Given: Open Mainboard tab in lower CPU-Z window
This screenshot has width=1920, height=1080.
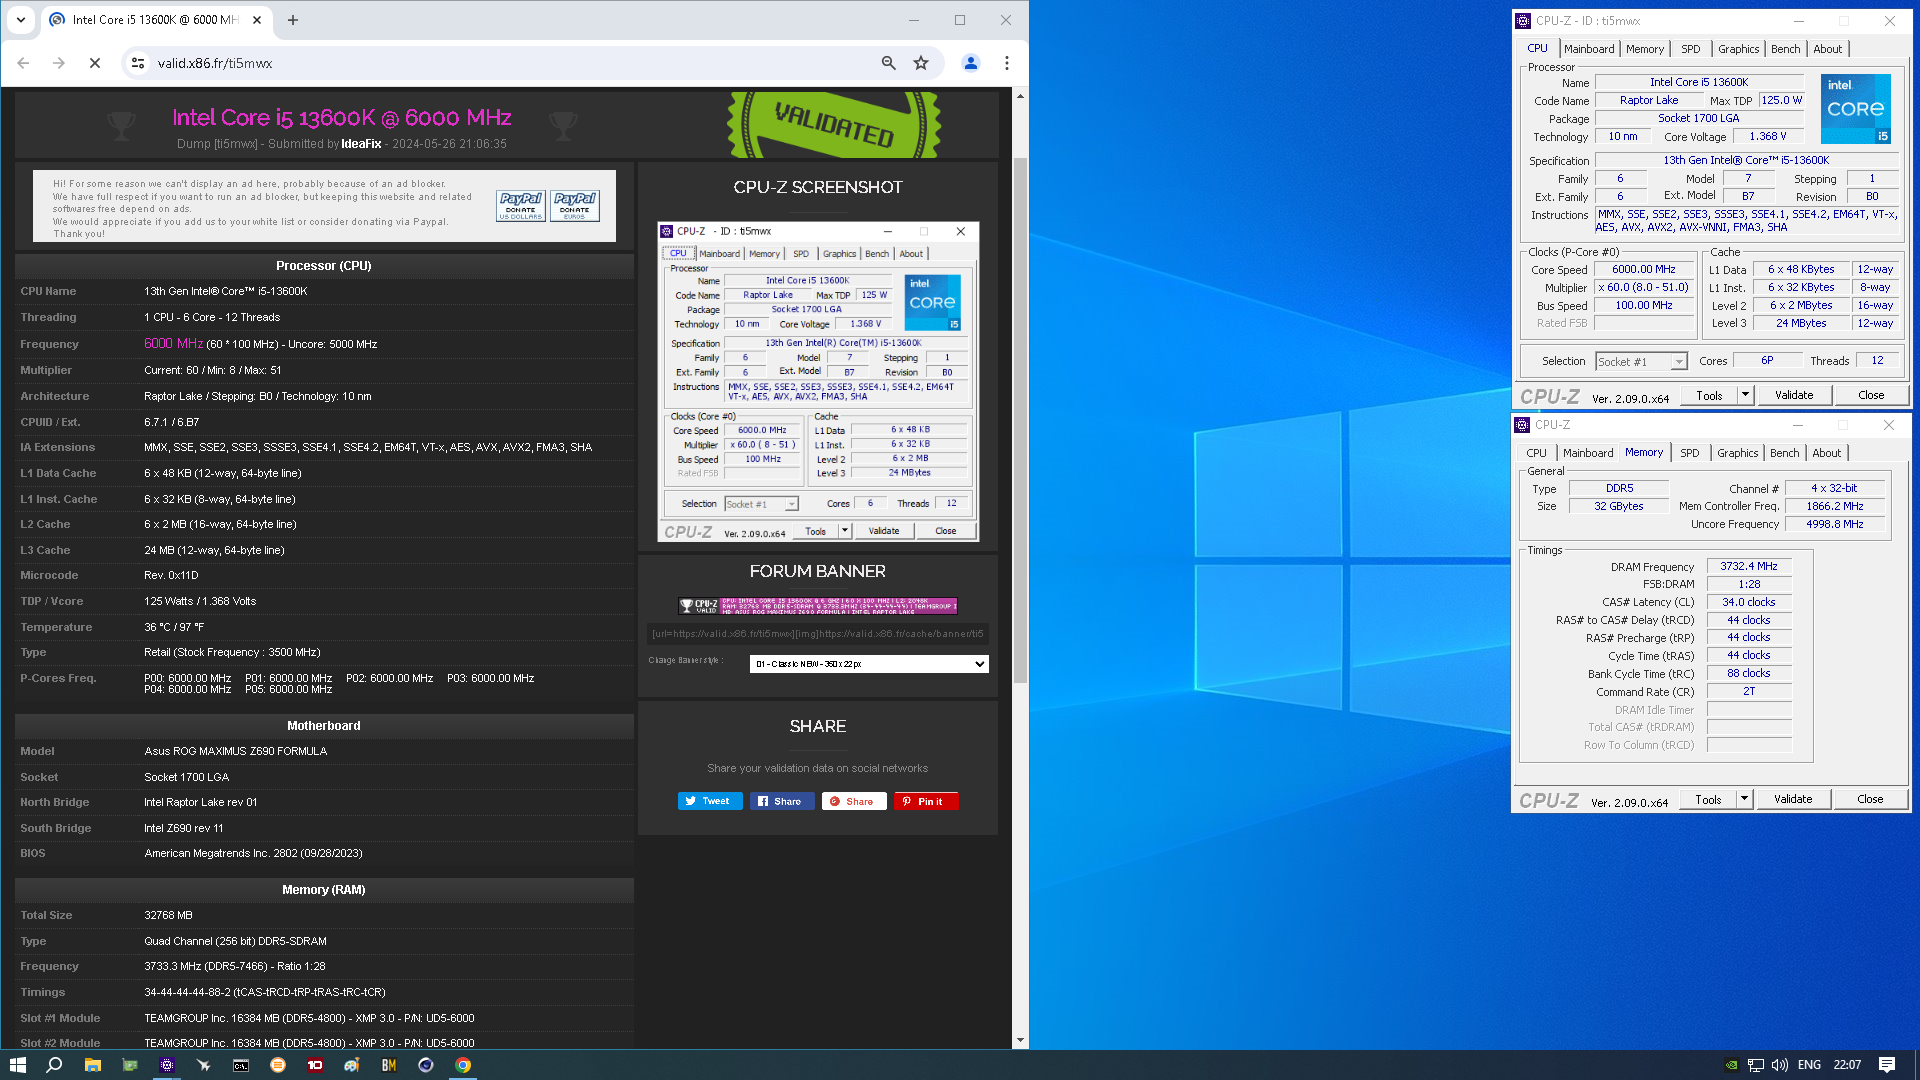Looking at the screenshot, I should click(x=1588, y=453).
